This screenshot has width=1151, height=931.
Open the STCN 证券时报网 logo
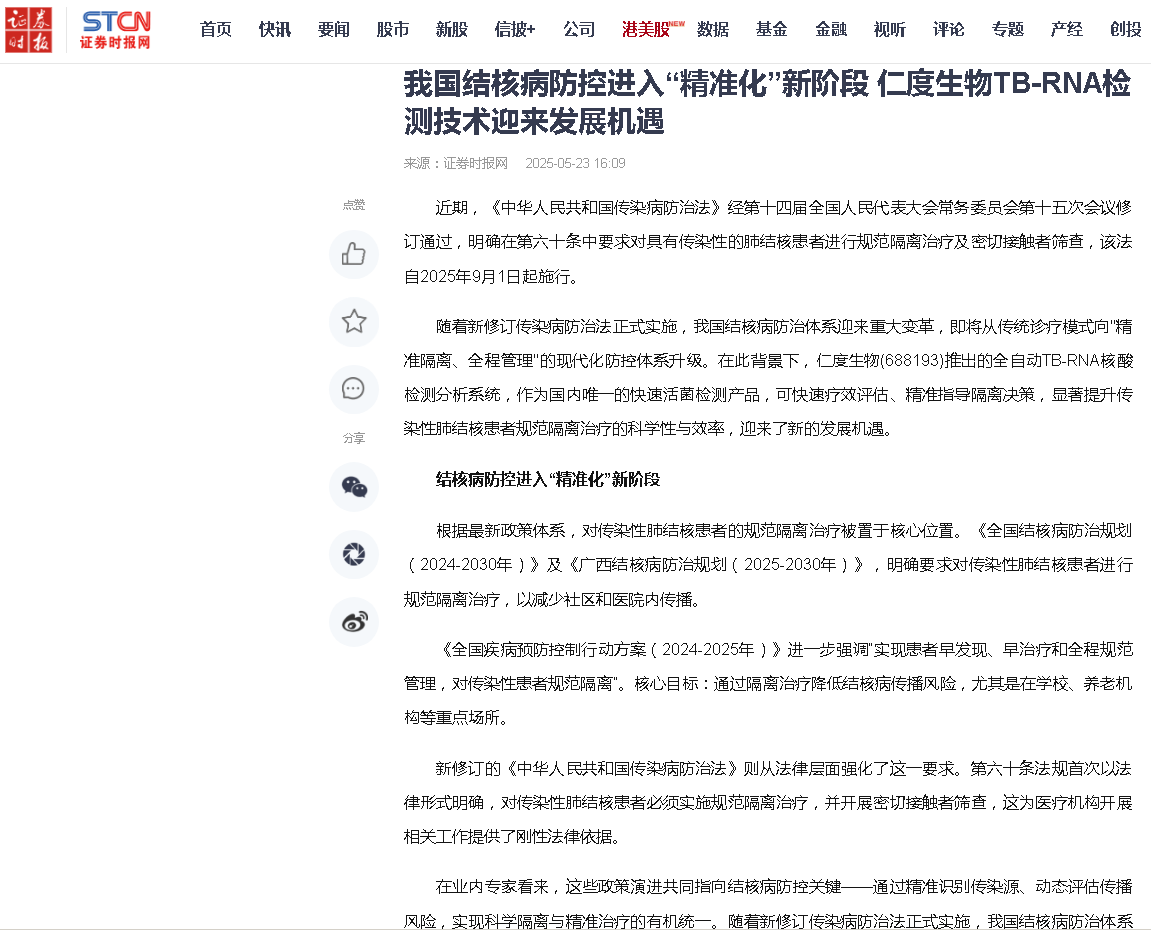point(115,29)
